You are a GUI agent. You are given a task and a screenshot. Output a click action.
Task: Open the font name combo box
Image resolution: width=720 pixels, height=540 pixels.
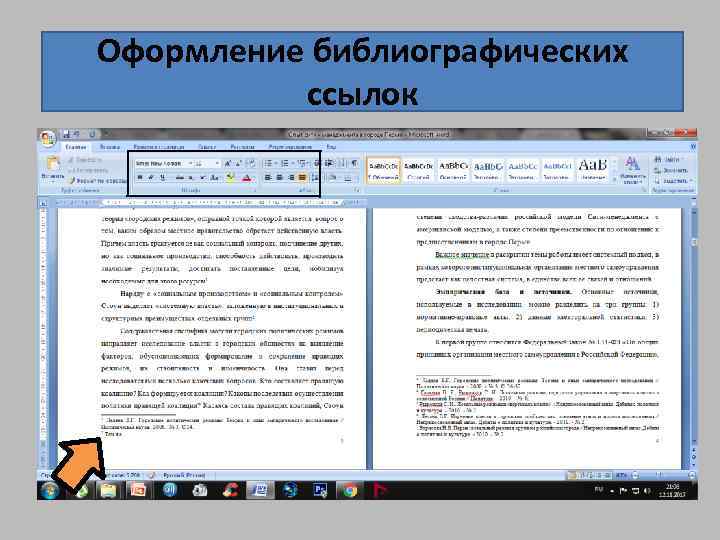[x=163, y=163]
